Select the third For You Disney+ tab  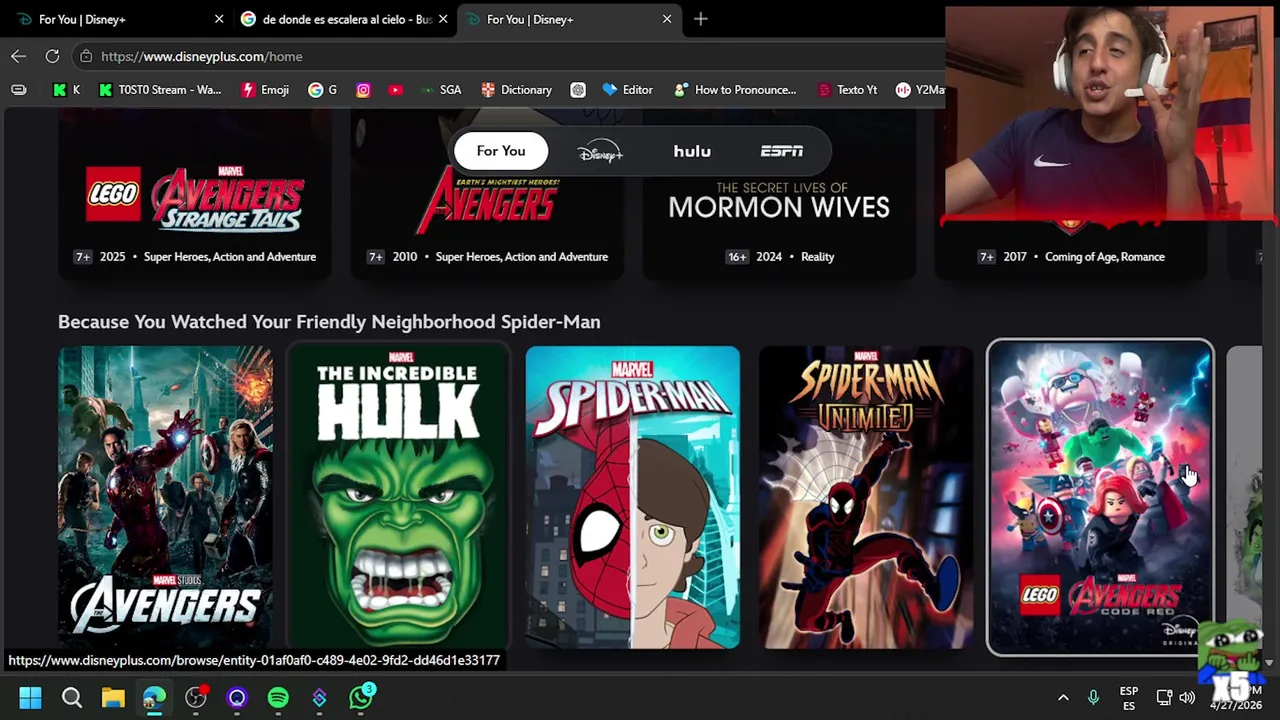(569, 19)
